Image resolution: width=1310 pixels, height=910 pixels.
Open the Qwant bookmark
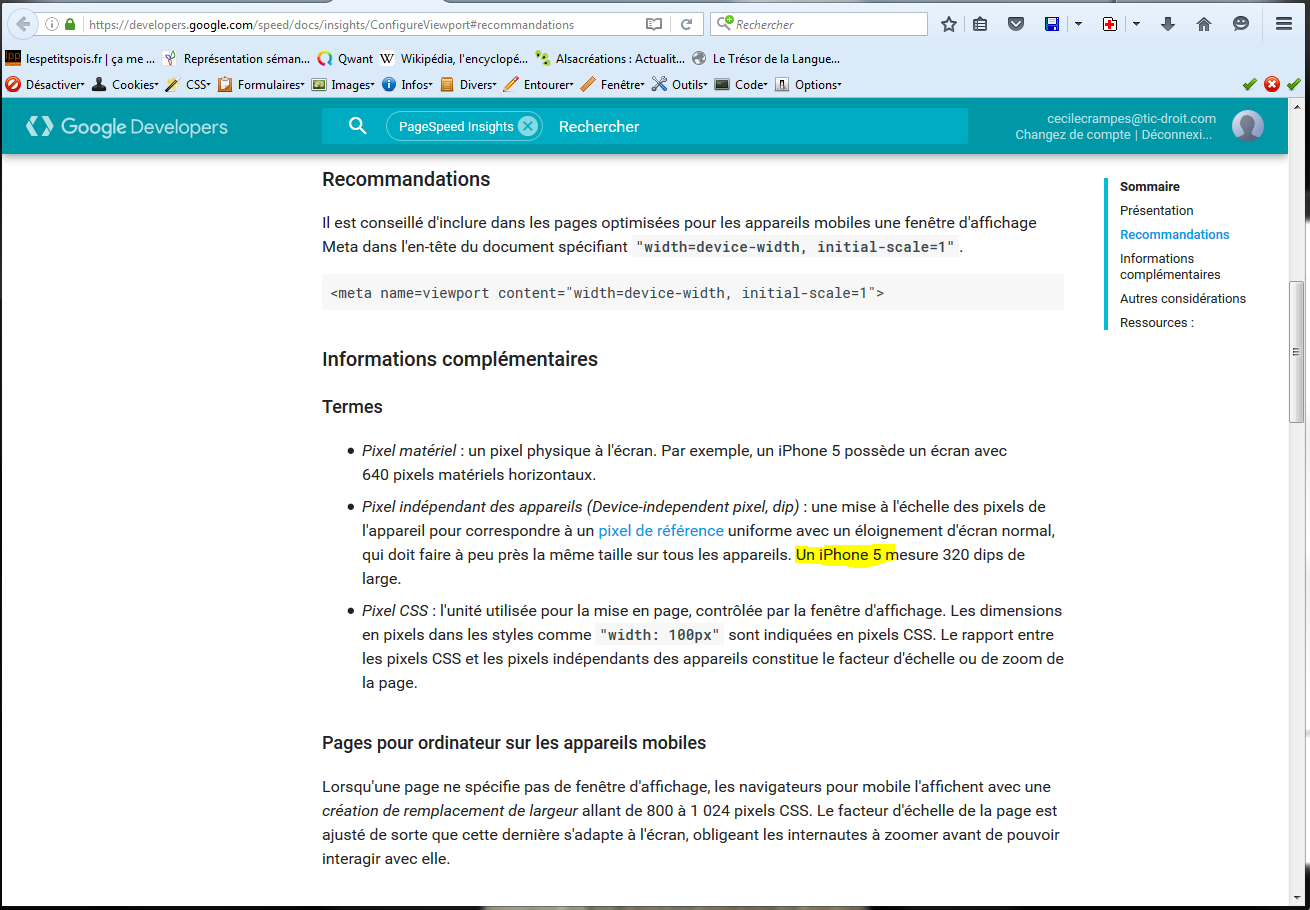point(345,59)
